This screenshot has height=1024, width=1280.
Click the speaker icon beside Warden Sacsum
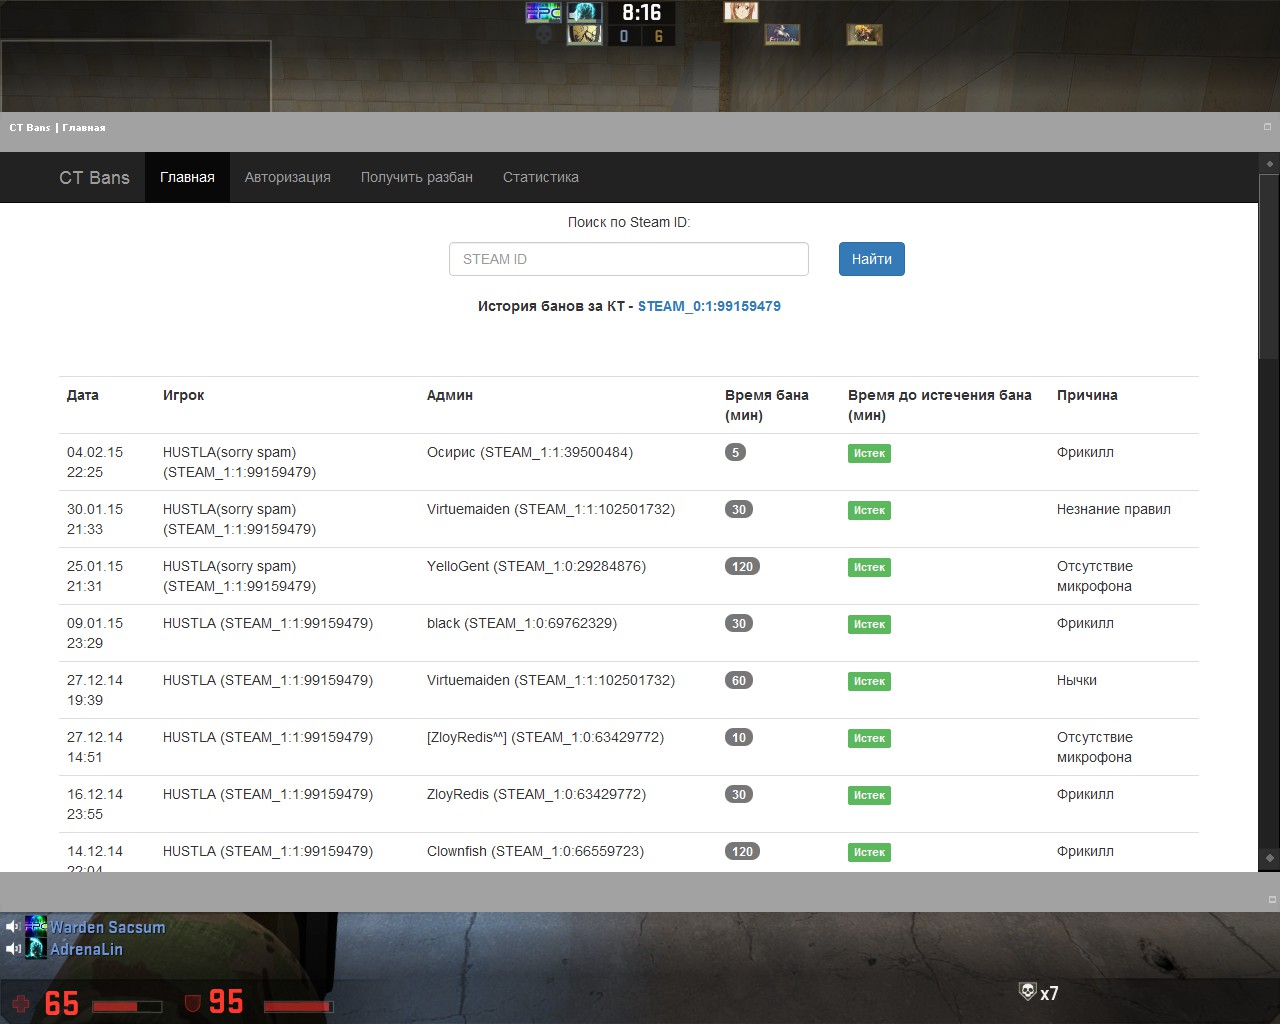click(x=12, y=927)
